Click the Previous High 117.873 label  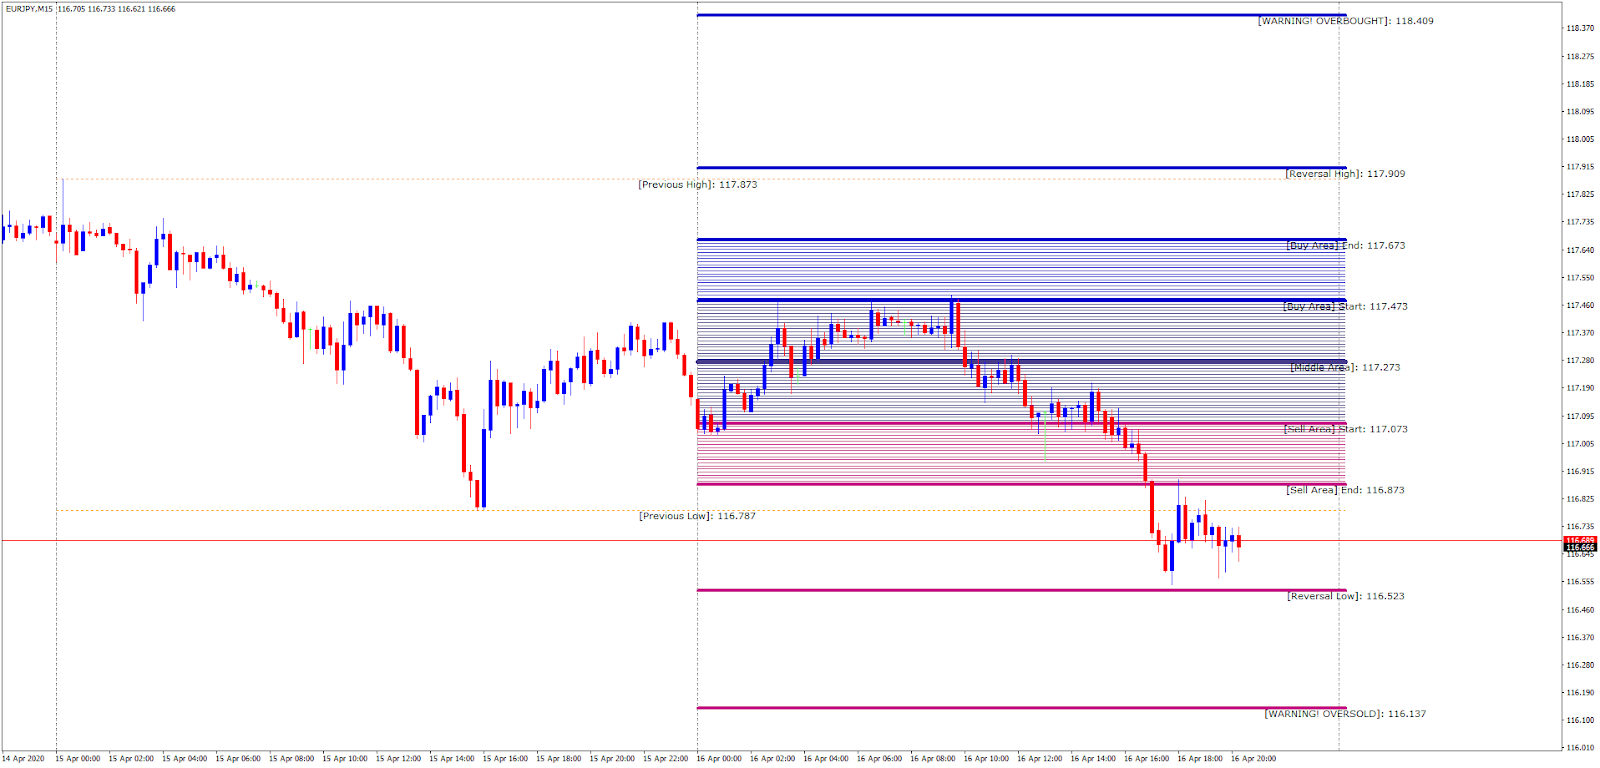tap(698, 185)
